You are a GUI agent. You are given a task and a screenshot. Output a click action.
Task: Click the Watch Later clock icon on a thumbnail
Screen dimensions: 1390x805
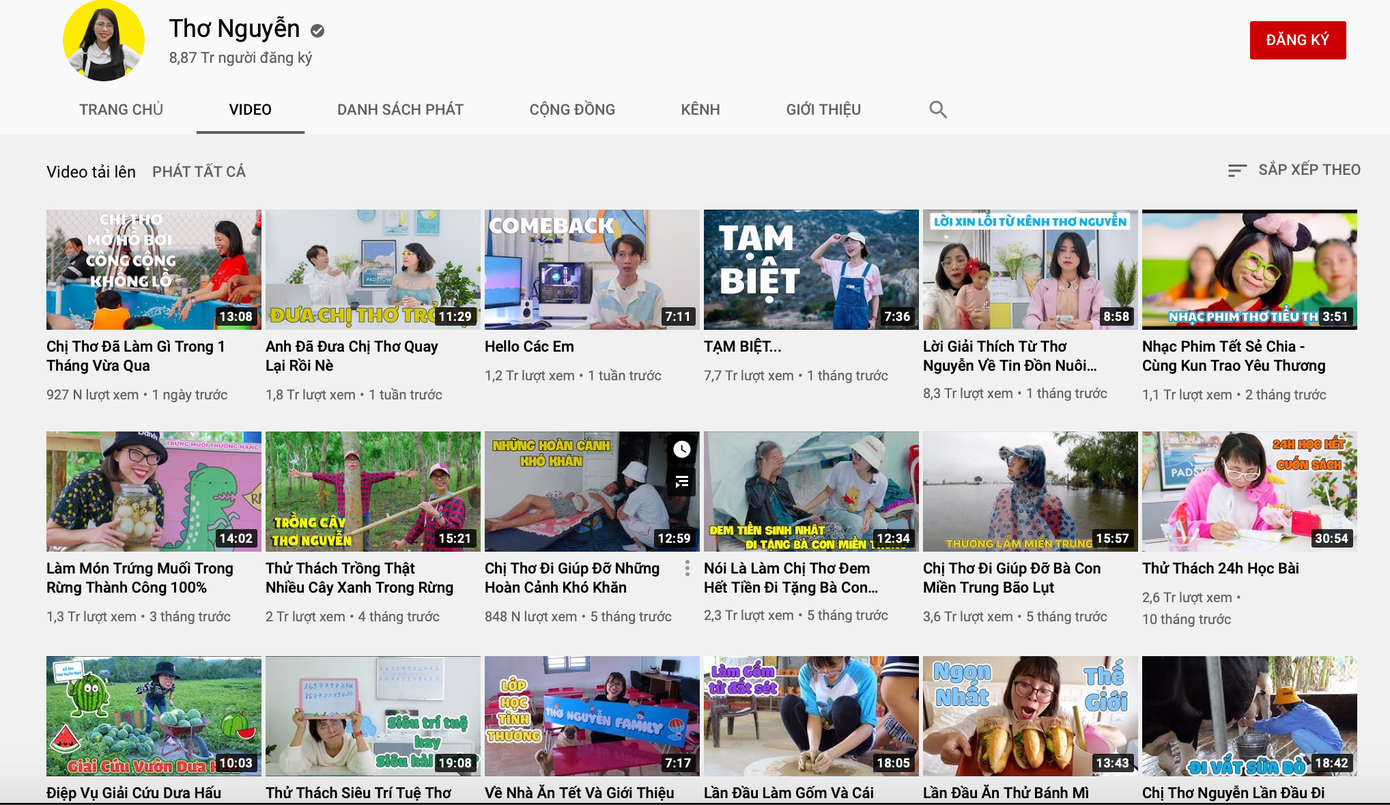pos(681,448)
